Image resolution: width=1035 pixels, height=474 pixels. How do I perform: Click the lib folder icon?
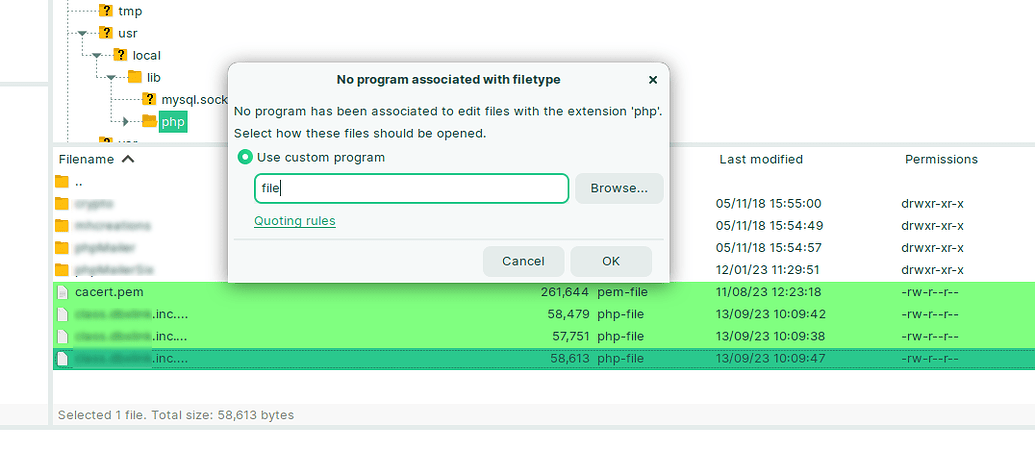tap(134, 77)
